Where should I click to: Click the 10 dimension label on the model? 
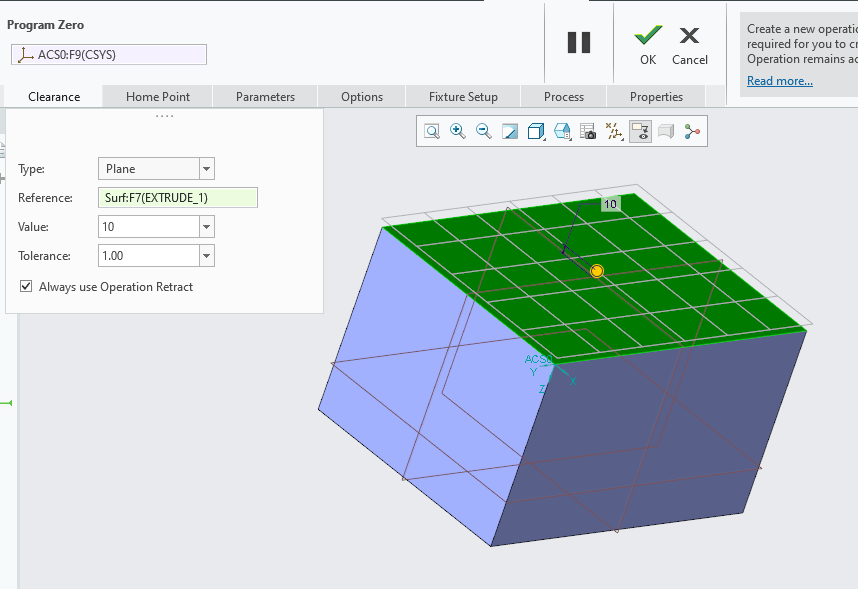click(610, 204)
